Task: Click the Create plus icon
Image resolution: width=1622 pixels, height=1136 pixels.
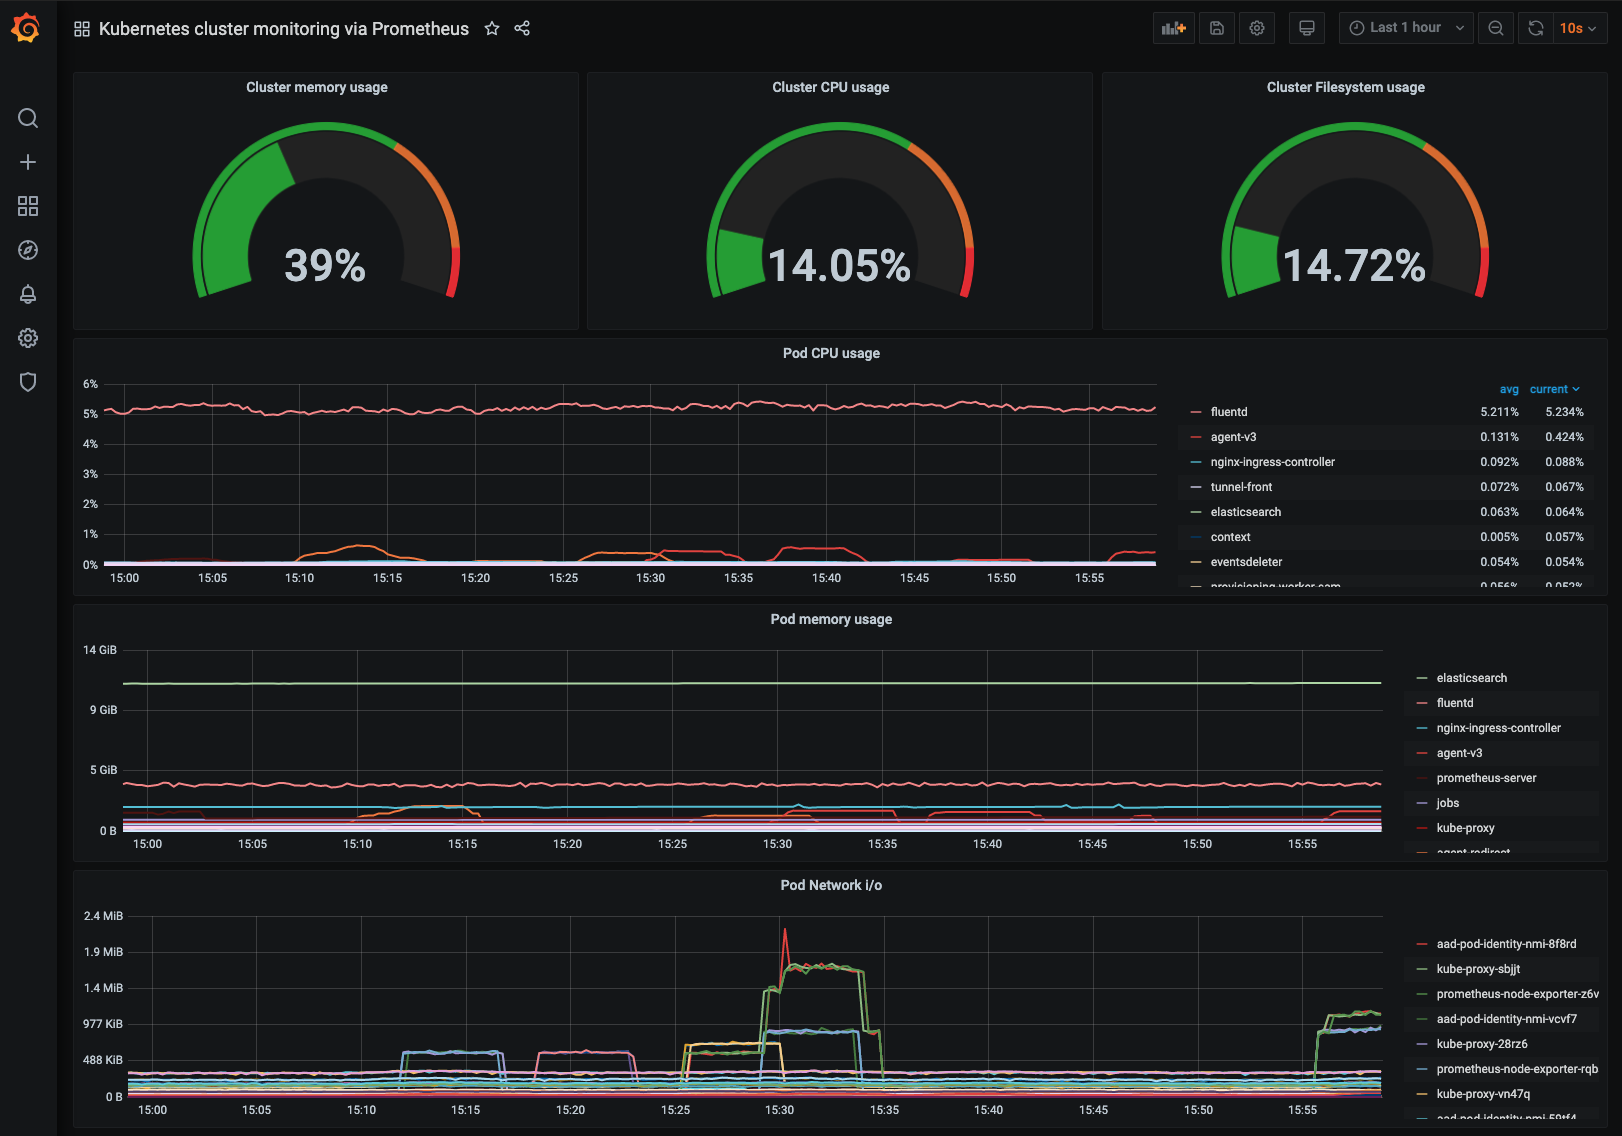Action: pos(28,162)
